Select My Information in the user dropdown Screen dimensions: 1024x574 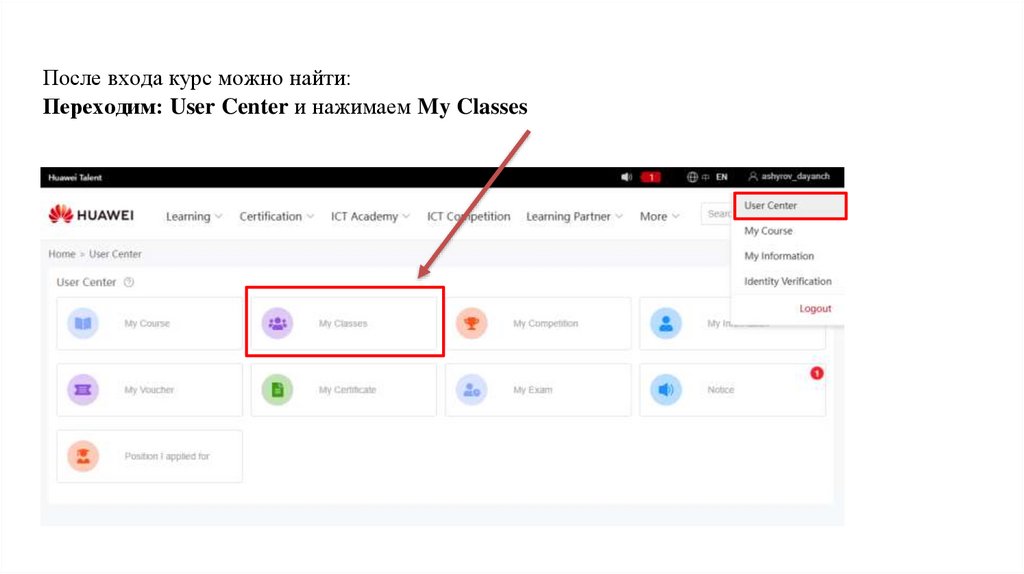click(x=779, y=256)
